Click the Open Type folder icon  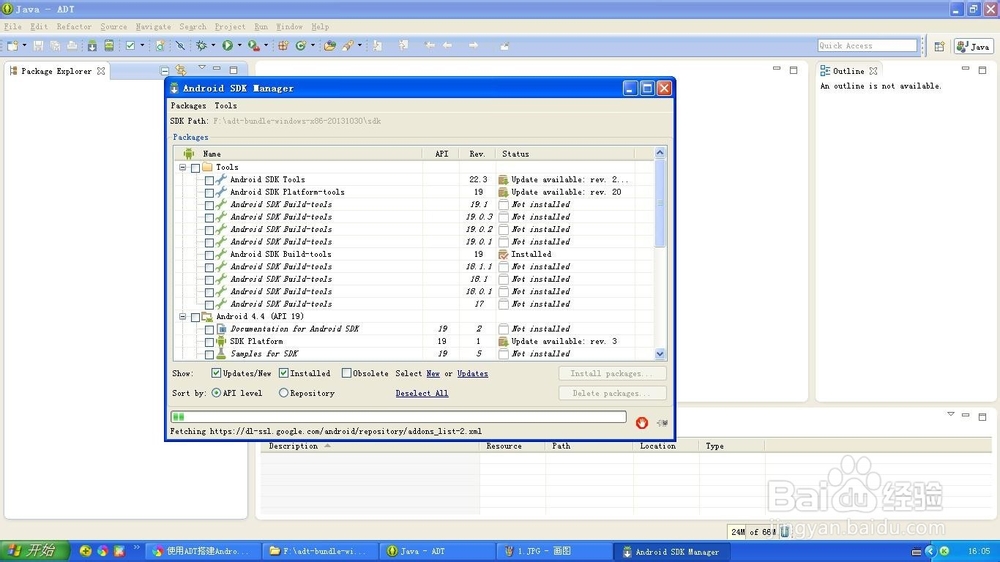(x=330, y=45)
